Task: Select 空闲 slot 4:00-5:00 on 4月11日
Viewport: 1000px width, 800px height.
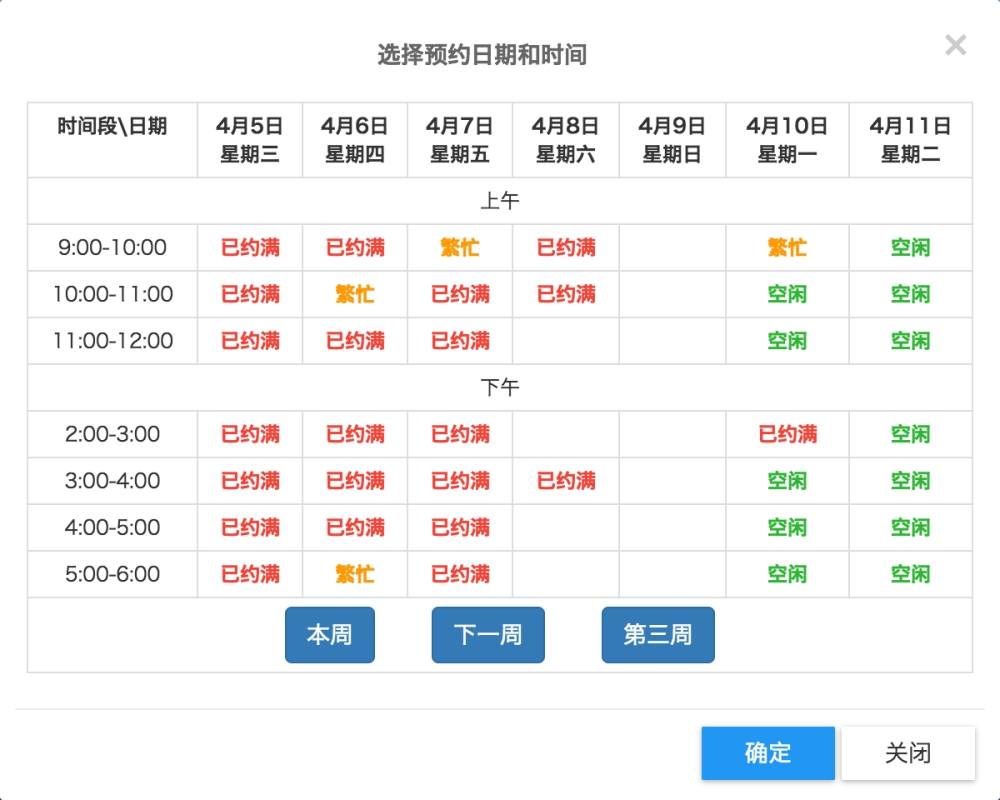Action: pos(910,527)
